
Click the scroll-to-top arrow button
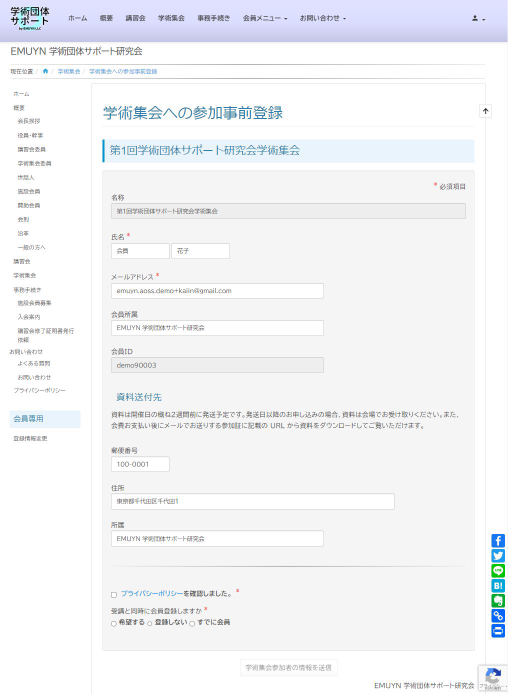(485, 111)
